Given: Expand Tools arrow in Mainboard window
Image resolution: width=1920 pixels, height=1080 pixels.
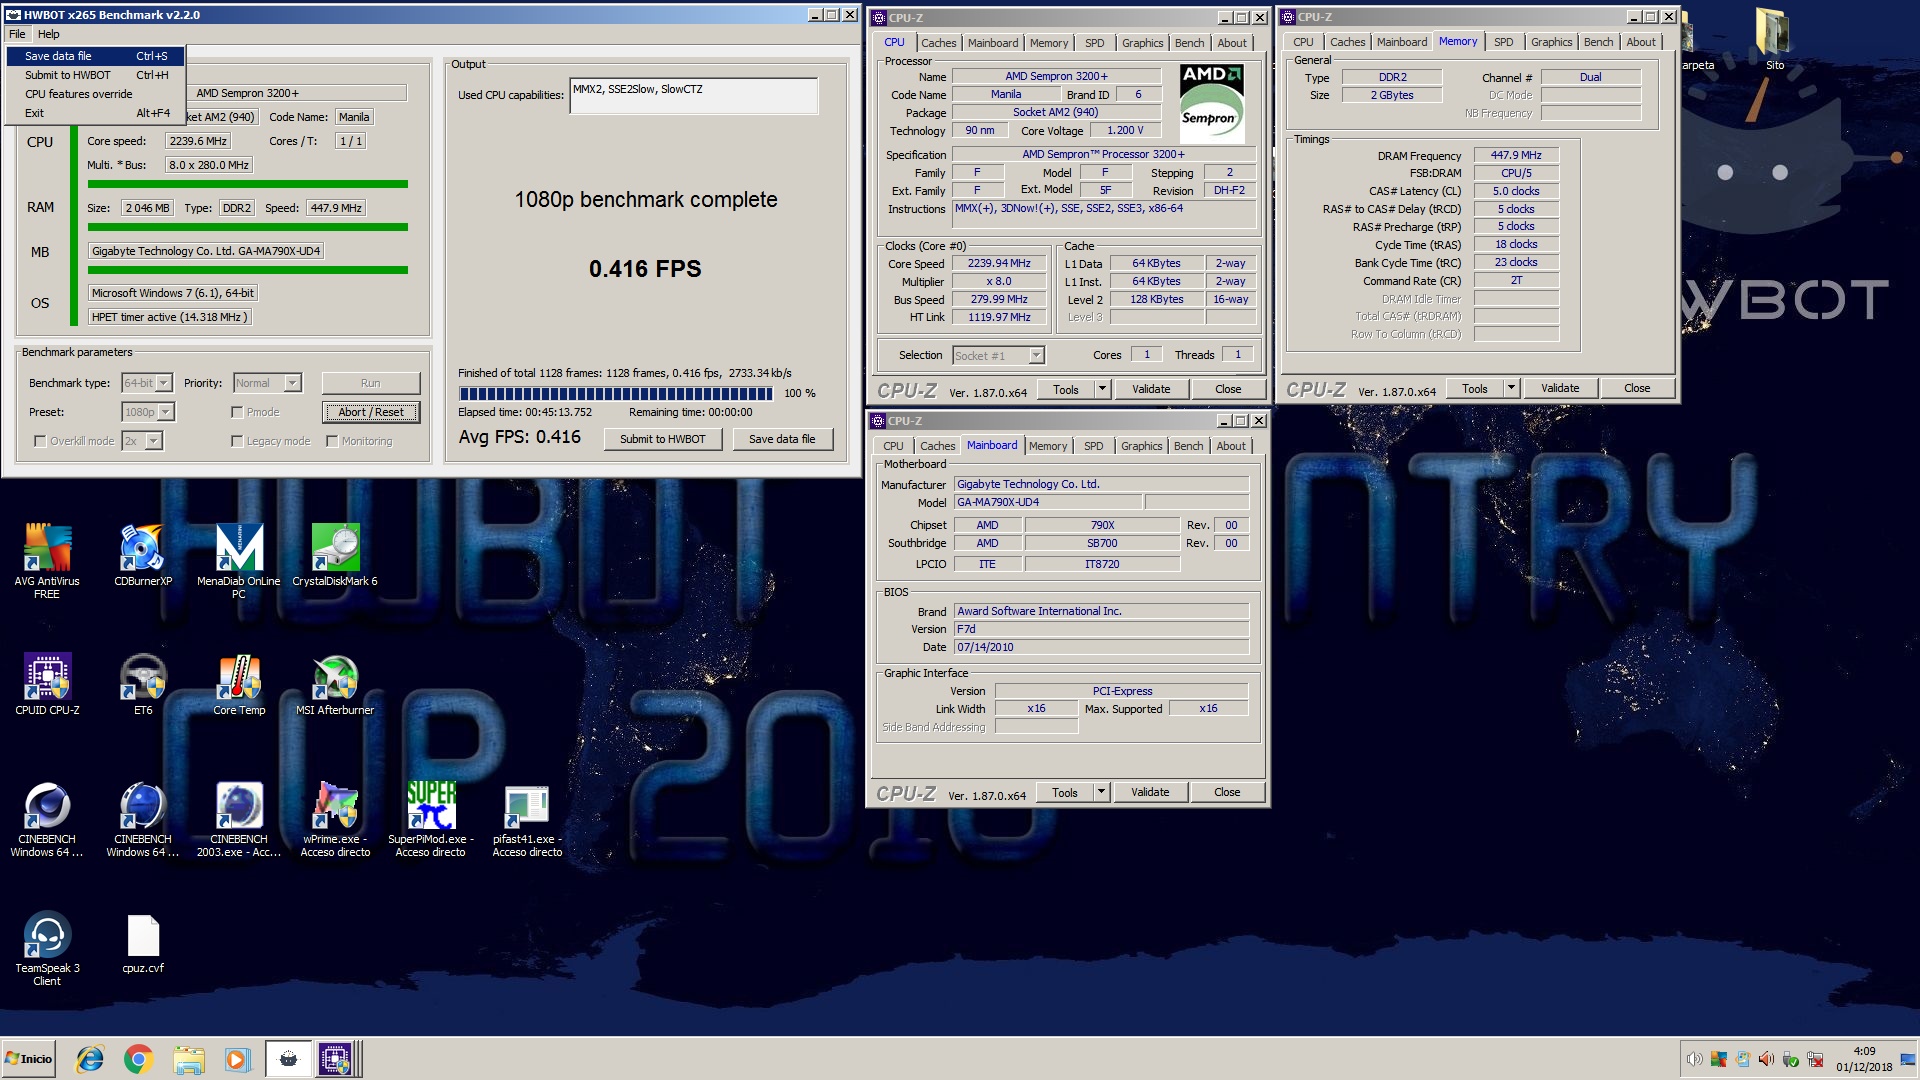Looking at the screenshot, I should point(1101,792).
